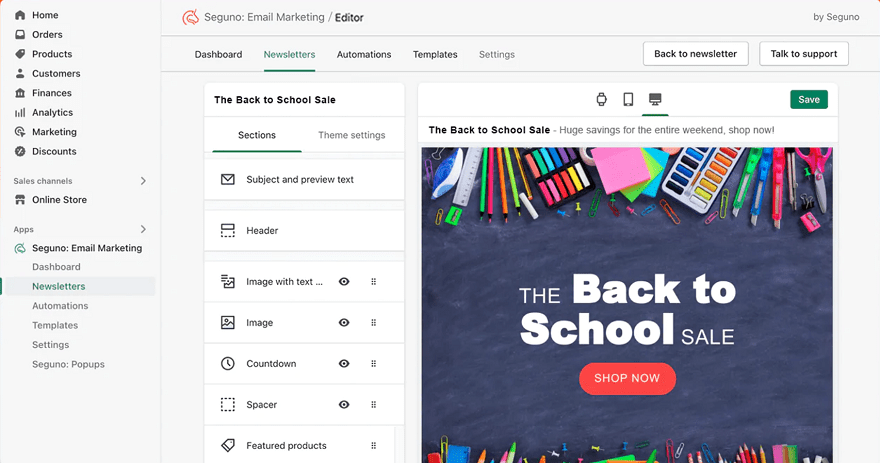Select the Sections tab

(x=257, y=135)
